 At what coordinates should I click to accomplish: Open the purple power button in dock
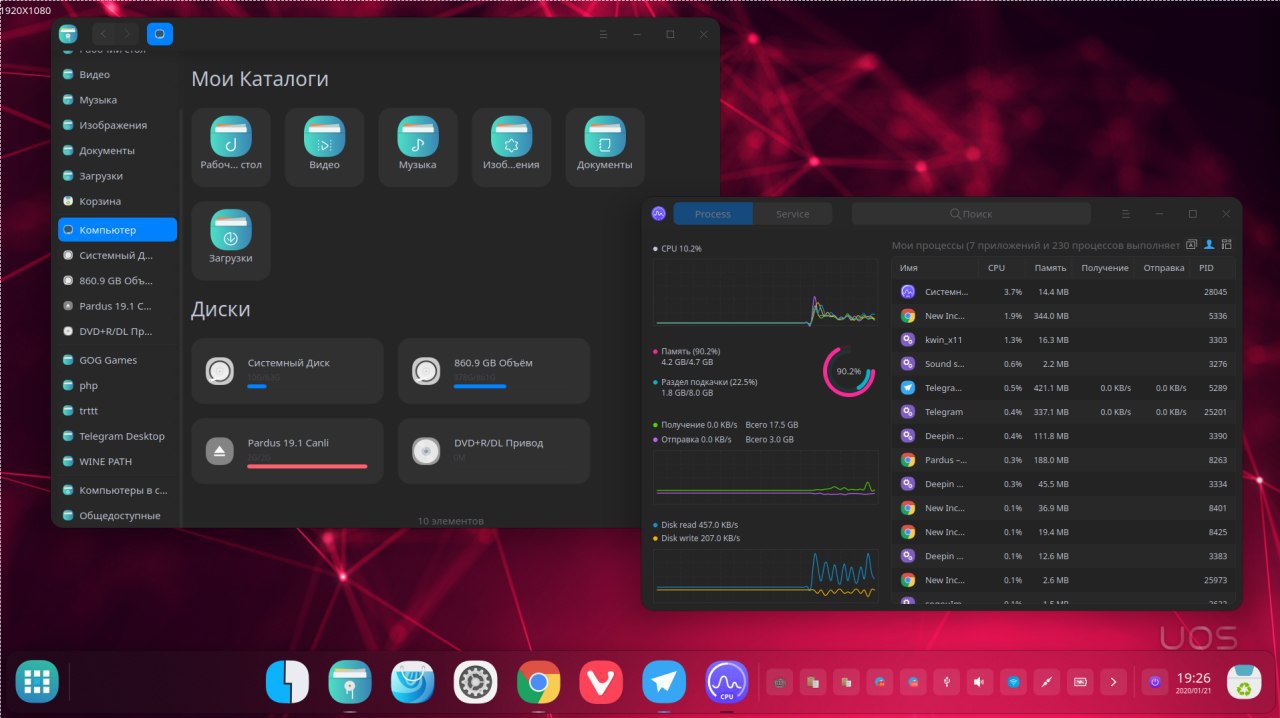(x=1155, y=682)
